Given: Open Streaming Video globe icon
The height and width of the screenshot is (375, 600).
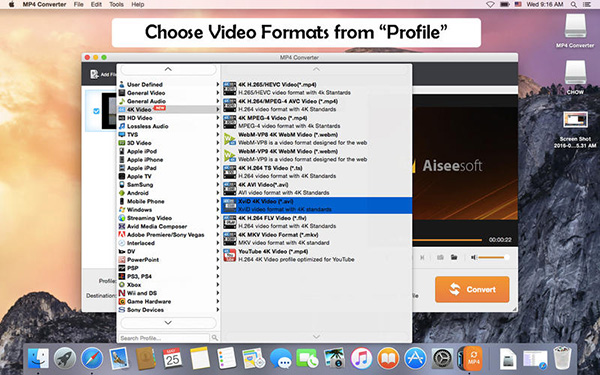Looking at the screenshot, I should point(122,218).
